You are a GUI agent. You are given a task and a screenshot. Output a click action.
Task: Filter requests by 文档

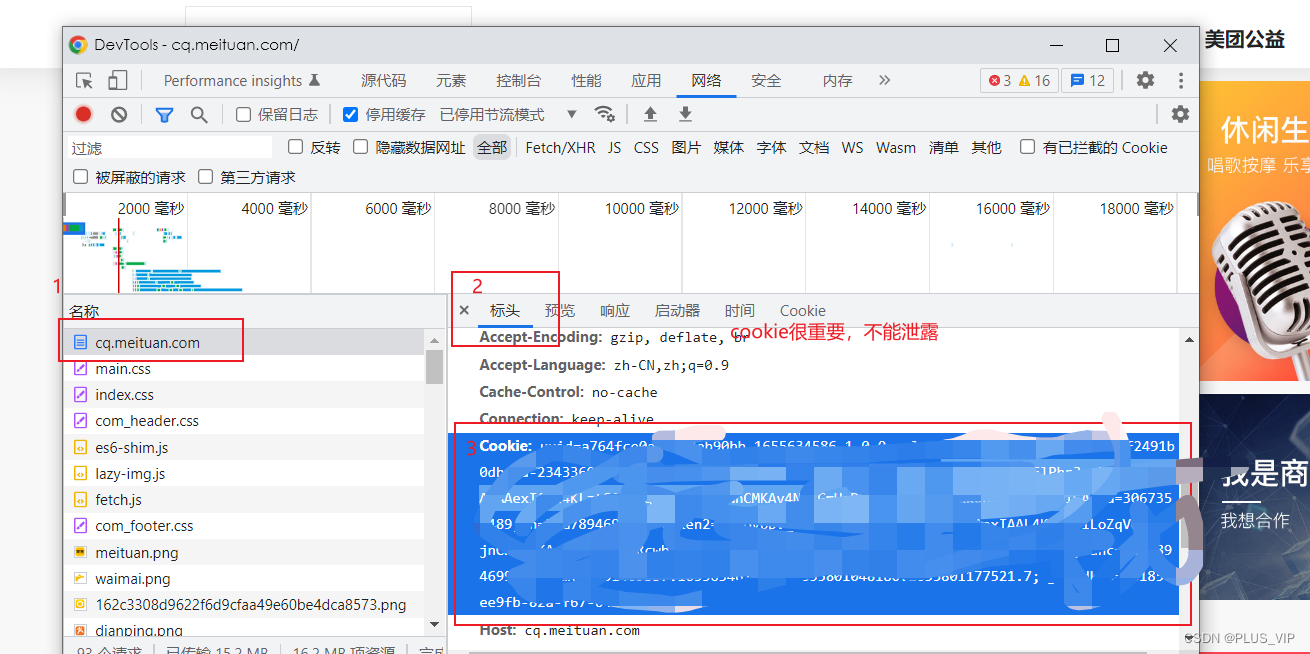click(x=814, y=147)
